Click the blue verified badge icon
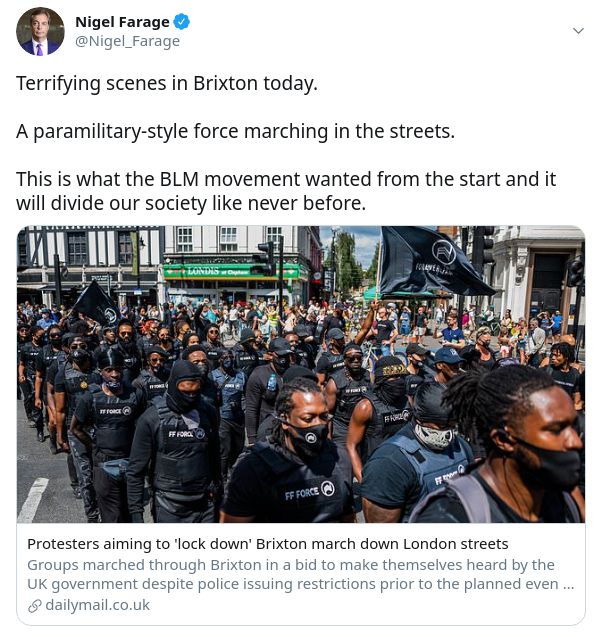This screenshot has height=637, width=598. [x=182, y=22]
